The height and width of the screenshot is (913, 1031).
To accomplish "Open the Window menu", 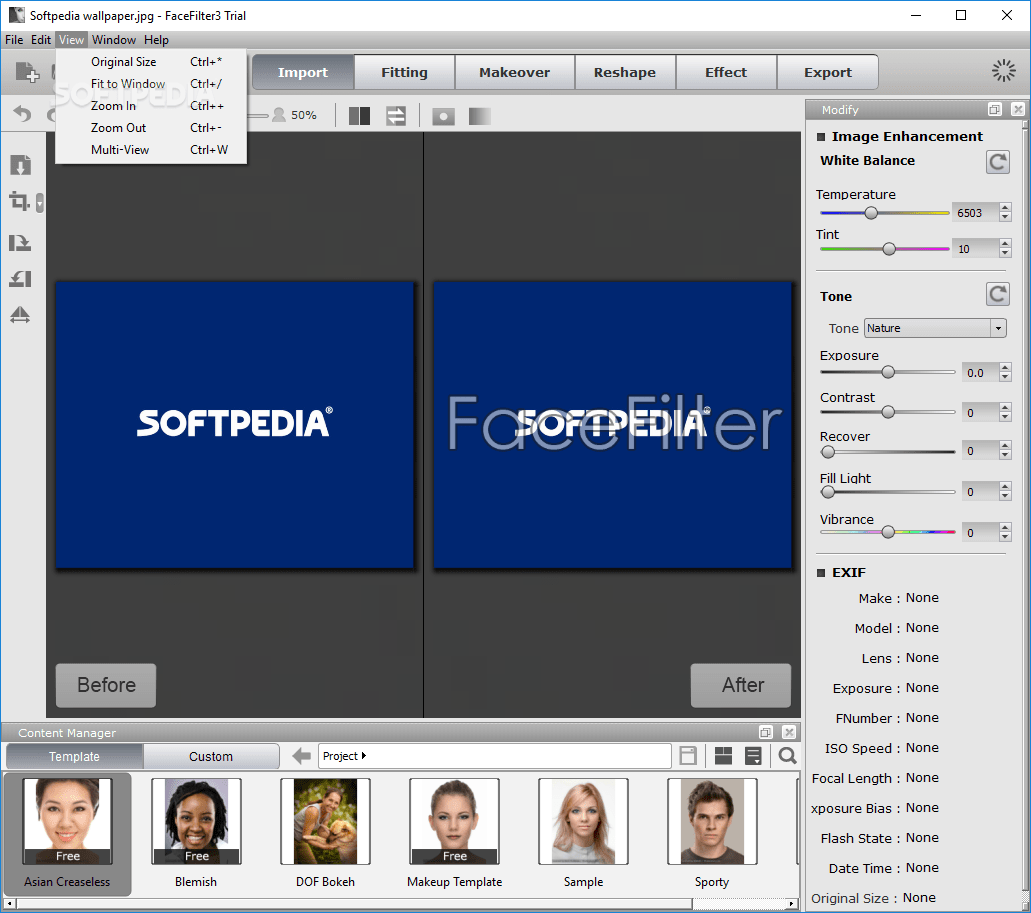I will (x=114, y=39).
